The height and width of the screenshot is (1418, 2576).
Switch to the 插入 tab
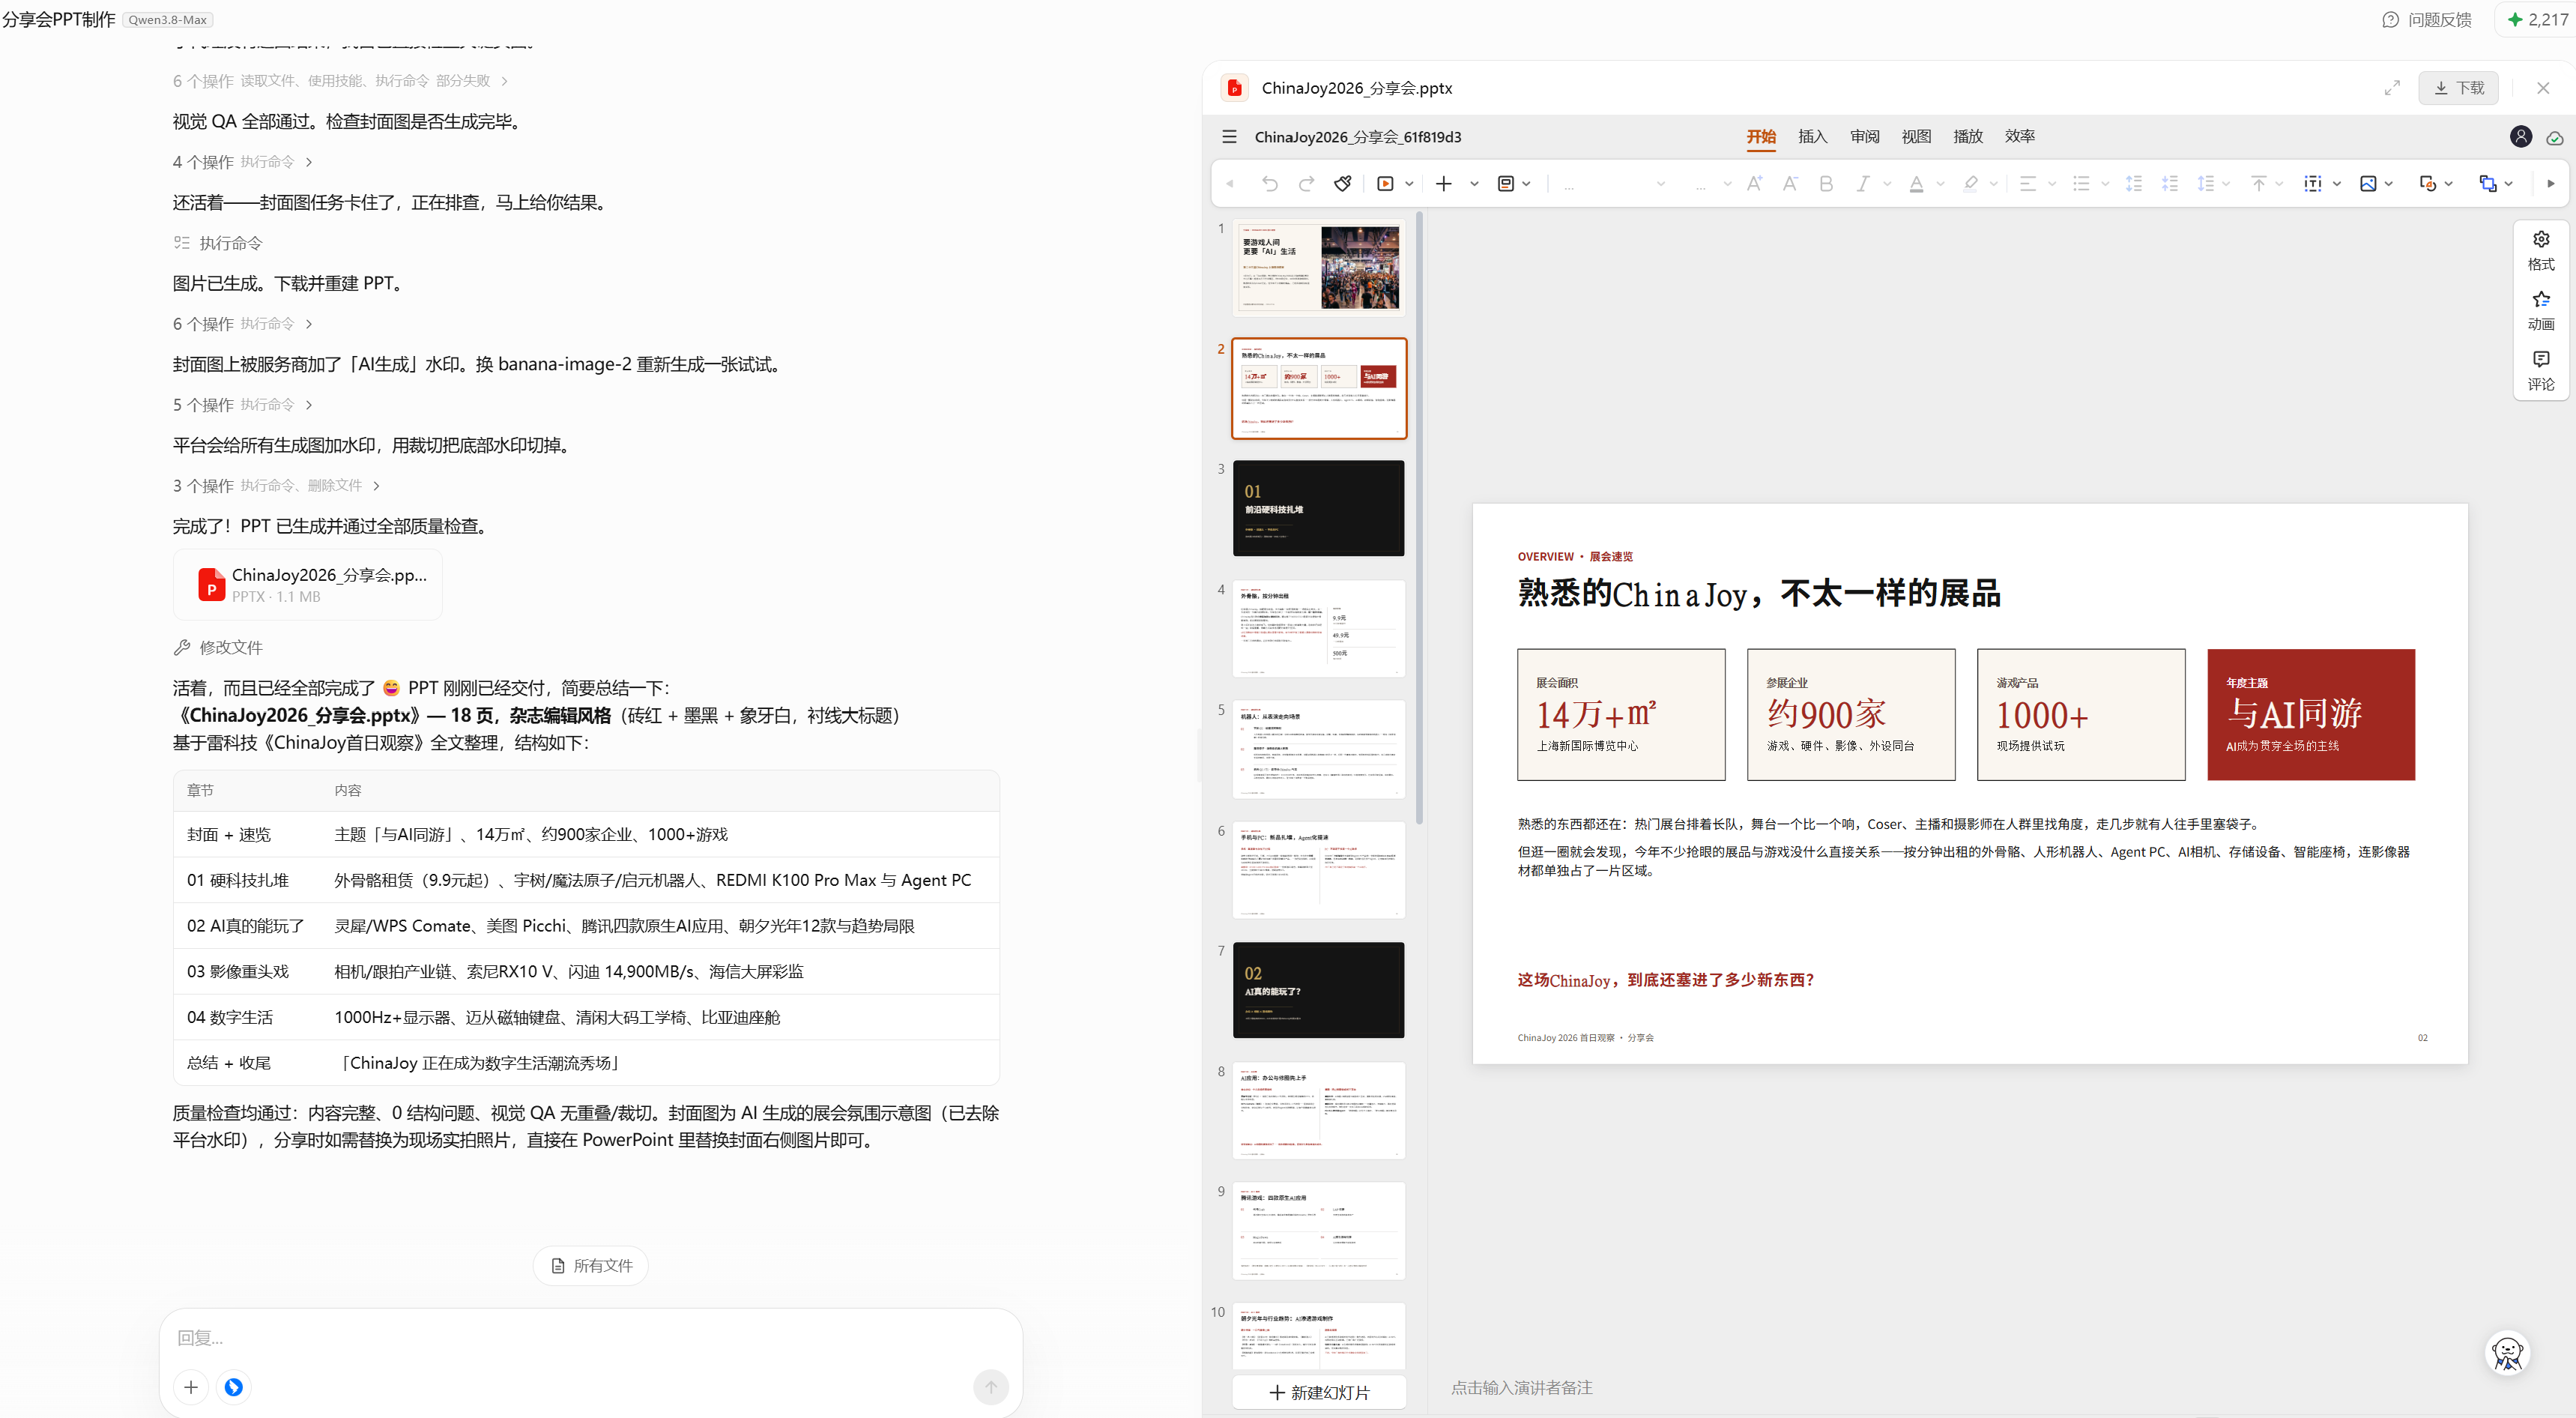click(x=1812, y=137)
